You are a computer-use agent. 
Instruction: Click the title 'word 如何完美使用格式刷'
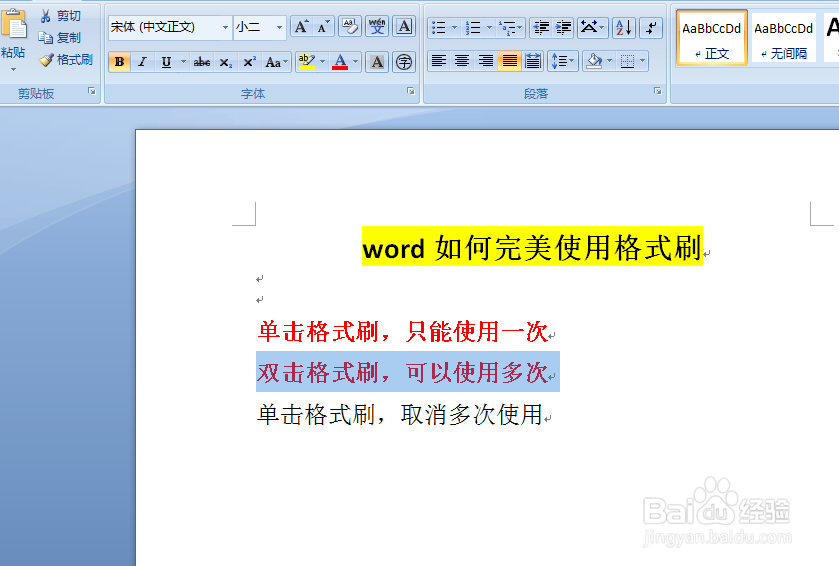point(532,247)
